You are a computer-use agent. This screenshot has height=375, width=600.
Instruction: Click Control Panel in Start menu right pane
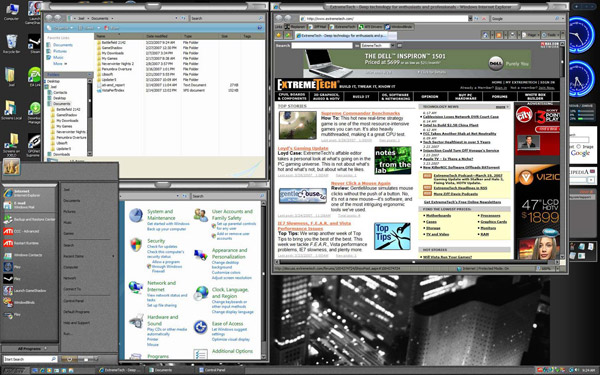pyautogui.click(x=73, y=301)
